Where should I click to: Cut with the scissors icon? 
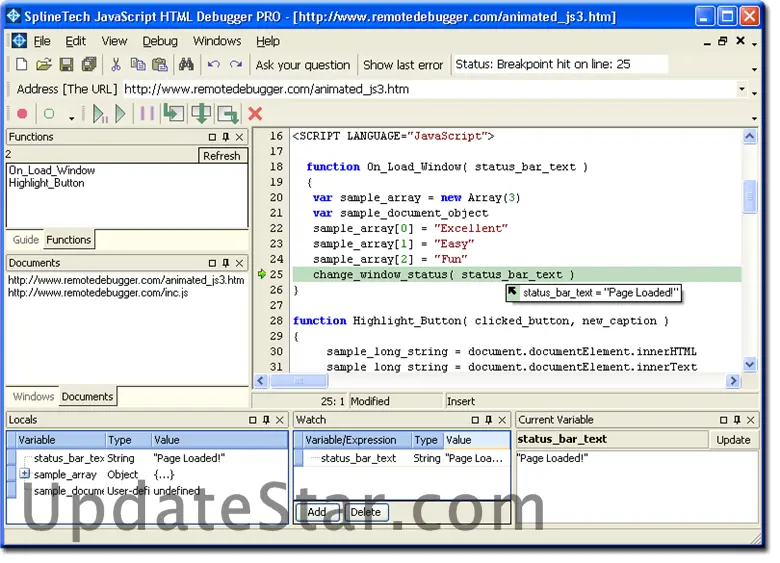[x=116, y=64]
